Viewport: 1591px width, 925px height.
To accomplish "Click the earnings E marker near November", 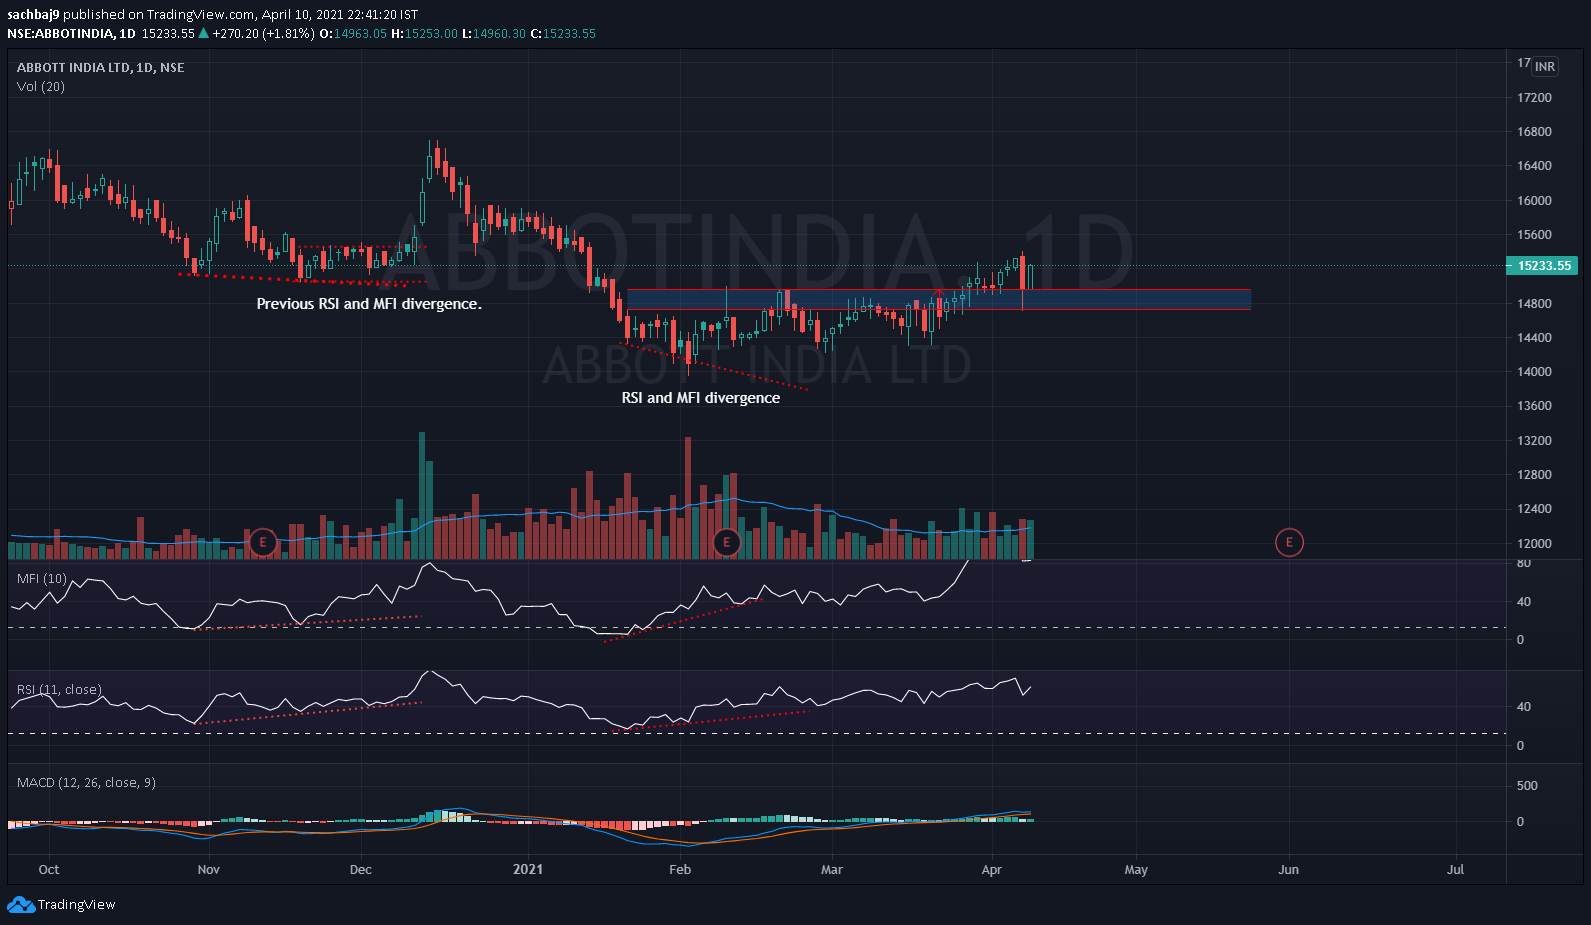I will pos(263,542).
